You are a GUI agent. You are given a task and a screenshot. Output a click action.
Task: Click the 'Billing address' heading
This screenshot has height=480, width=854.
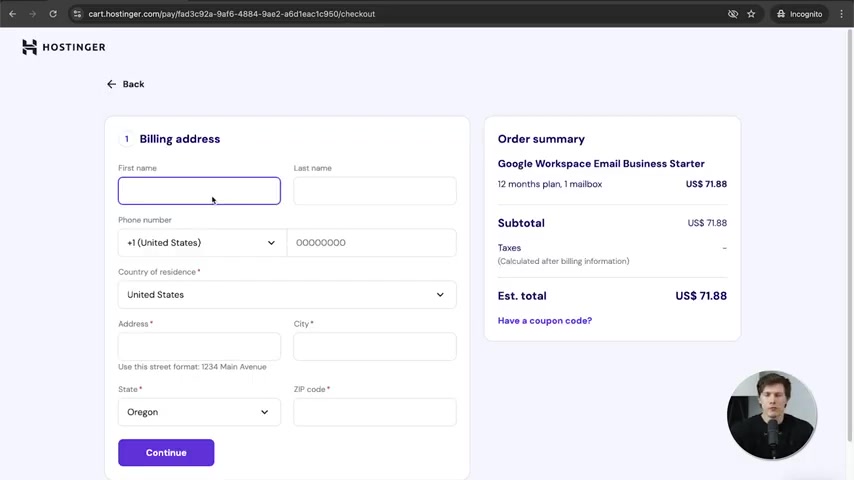(x=180, y=139)
